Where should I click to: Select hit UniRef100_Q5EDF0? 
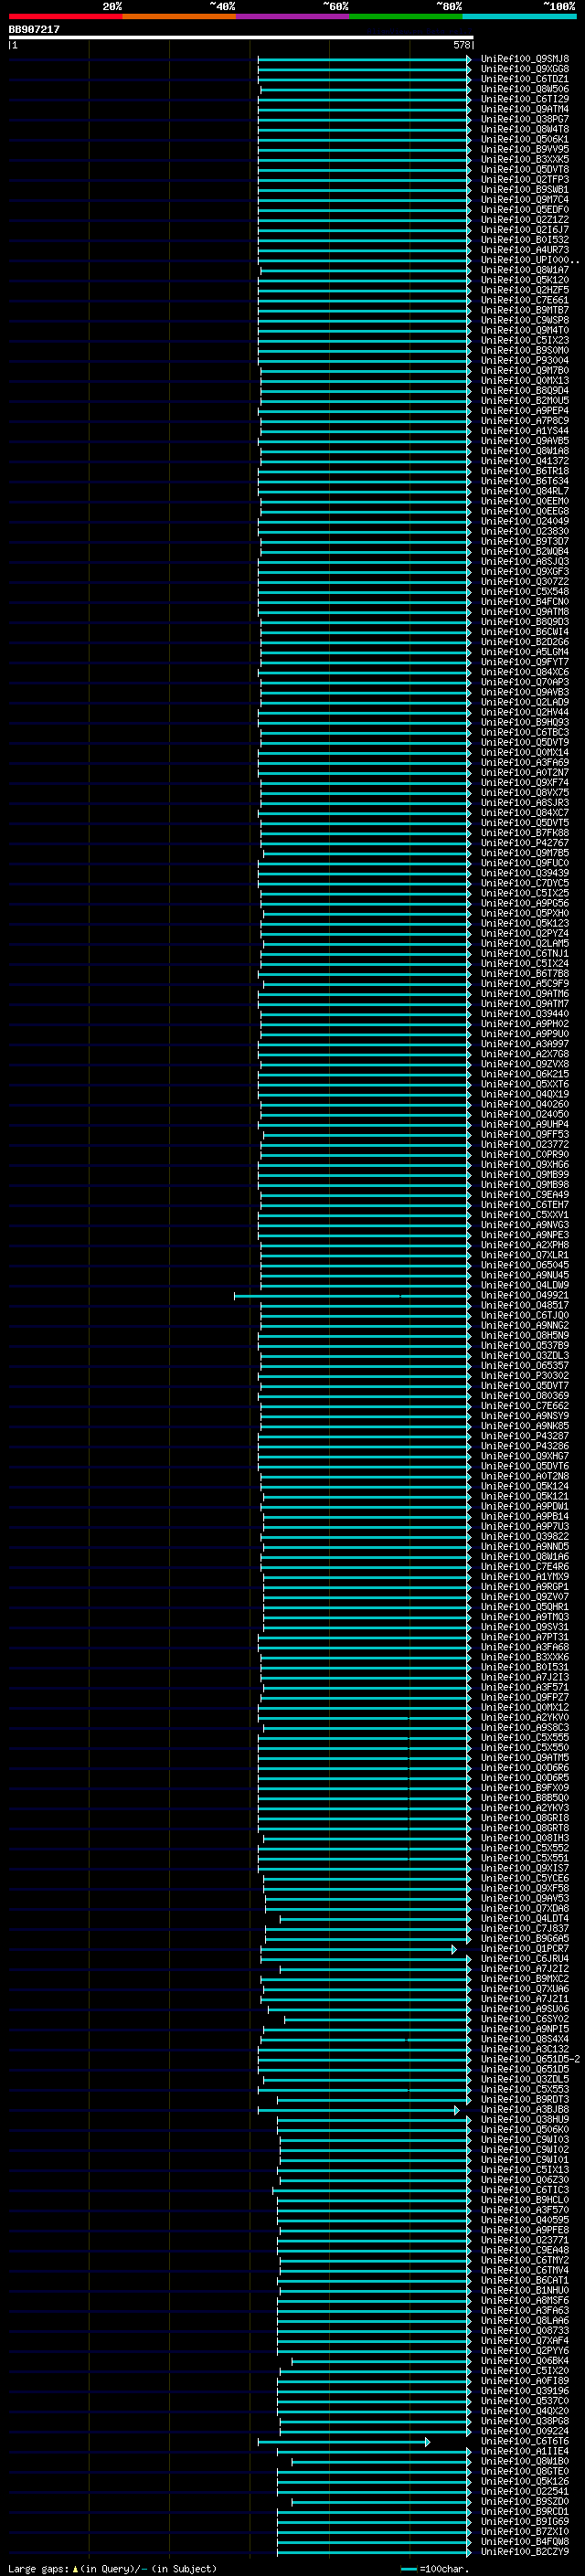click(524, 210)
